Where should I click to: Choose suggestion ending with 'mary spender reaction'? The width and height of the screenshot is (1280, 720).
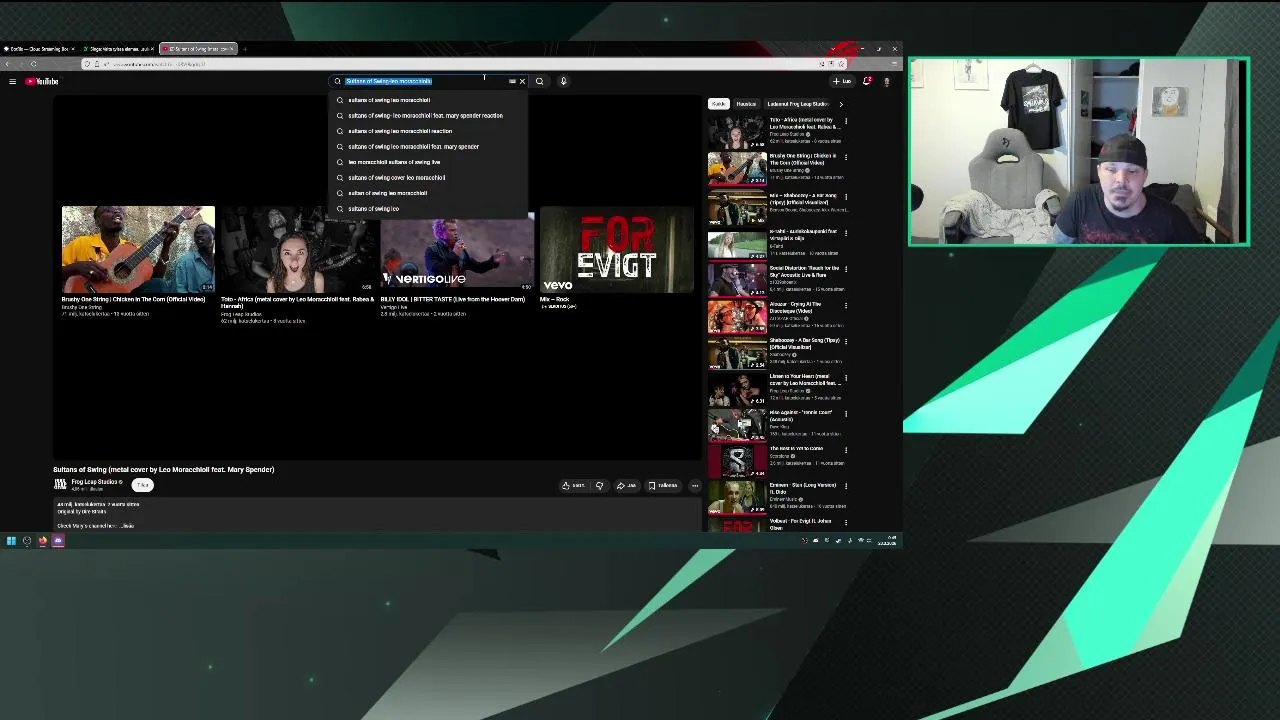(x=428, y=115)
